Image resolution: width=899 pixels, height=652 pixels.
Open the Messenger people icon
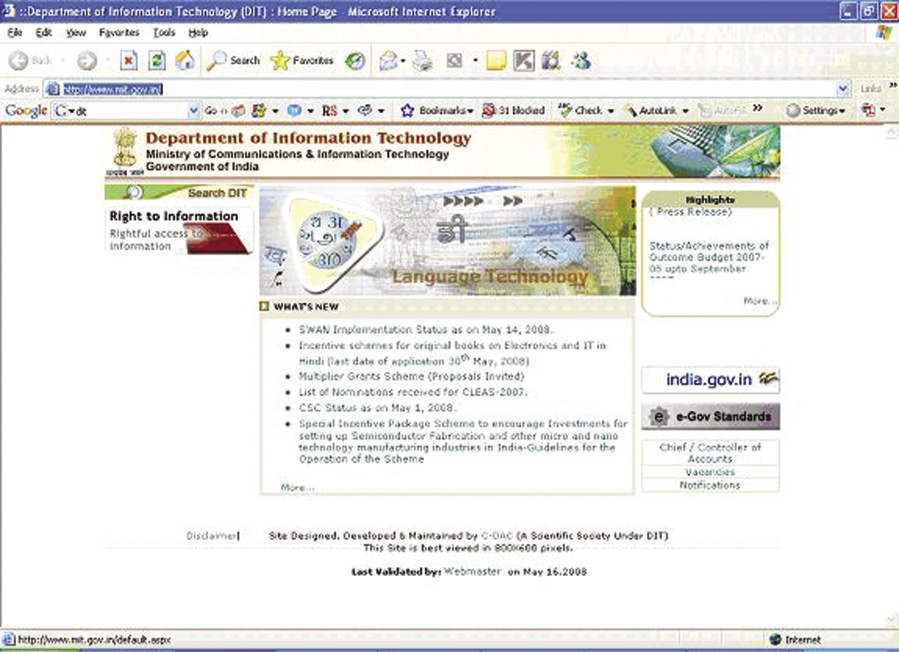click(x=581, y=61)
